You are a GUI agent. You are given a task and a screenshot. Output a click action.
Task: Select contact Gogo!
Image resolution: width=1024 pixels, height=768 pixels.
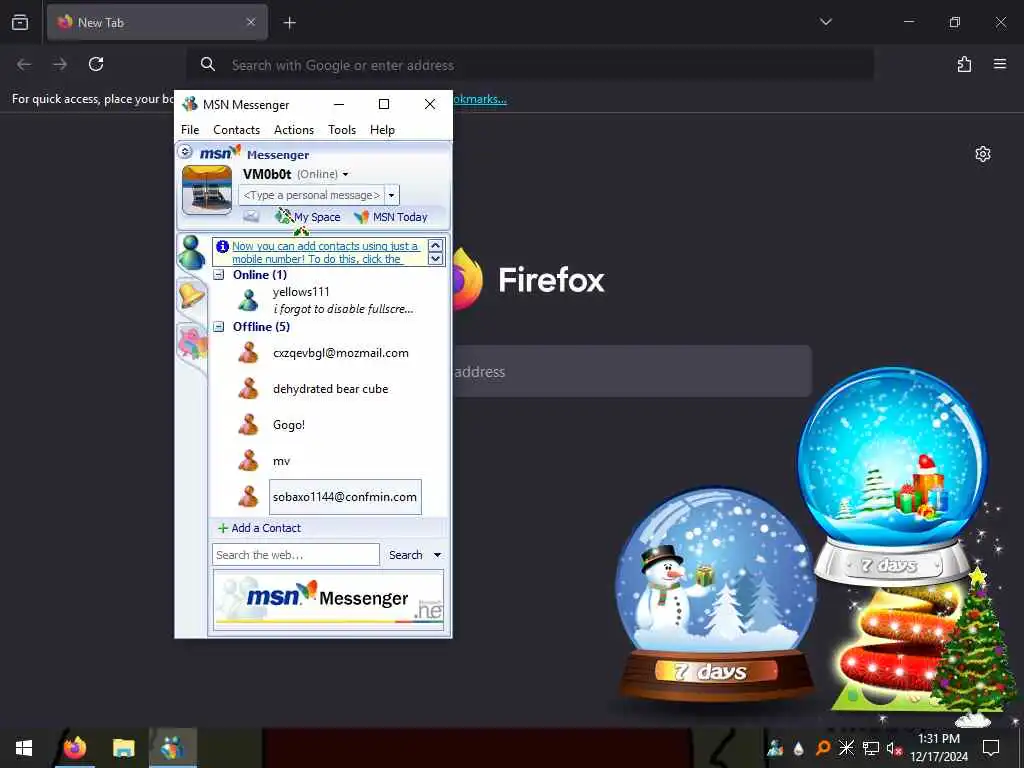click(289, 424)
